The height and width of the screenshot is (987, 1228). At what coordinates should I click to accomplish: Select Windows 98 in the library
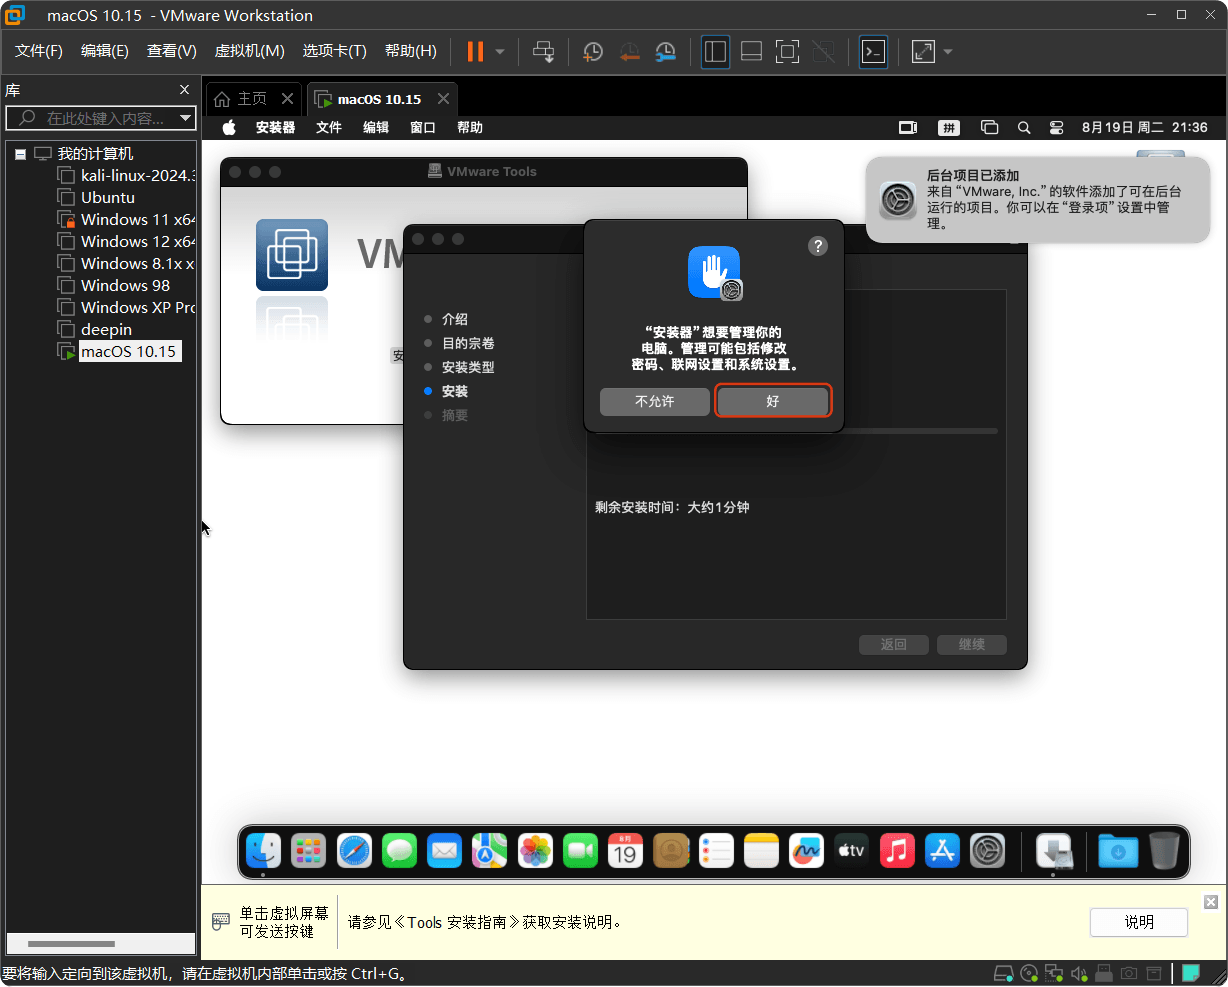(x=125, y=285)
